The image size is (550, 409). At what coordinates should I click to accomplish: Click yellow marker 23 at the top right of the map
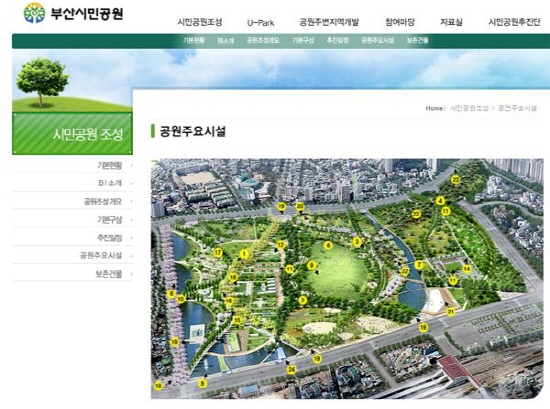(455, 180)
